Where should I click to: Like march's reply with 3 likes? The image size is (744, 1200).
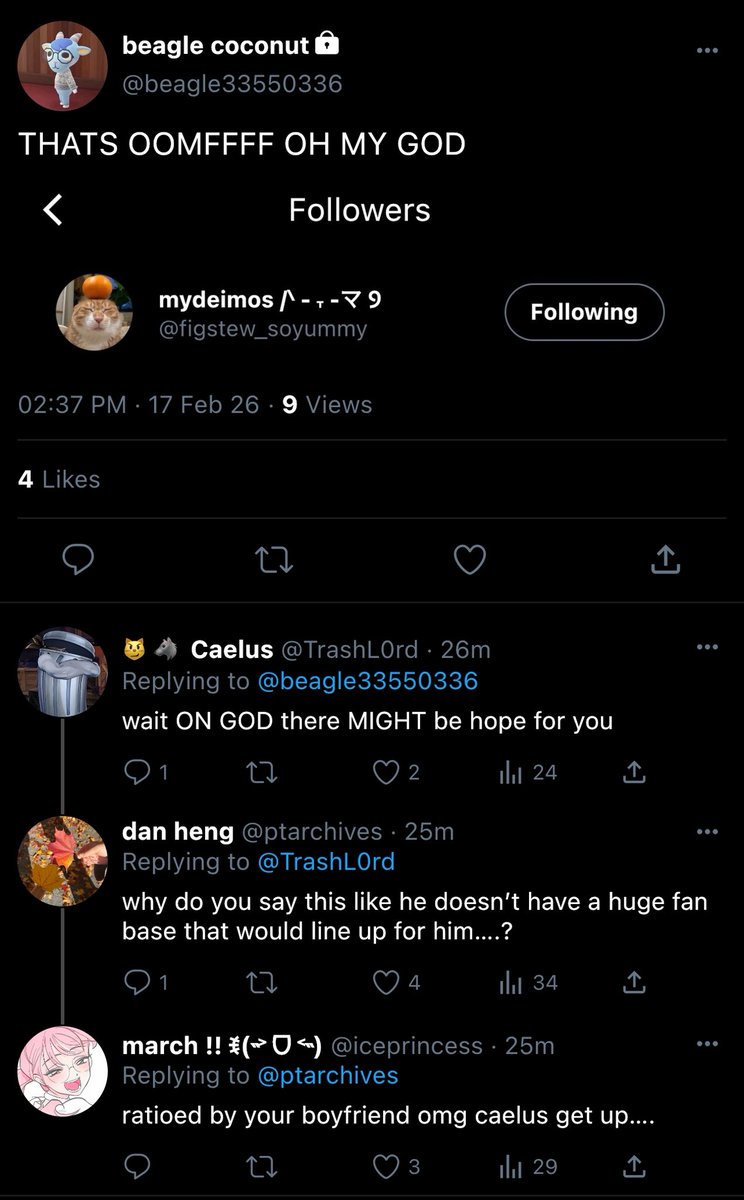395,1166
